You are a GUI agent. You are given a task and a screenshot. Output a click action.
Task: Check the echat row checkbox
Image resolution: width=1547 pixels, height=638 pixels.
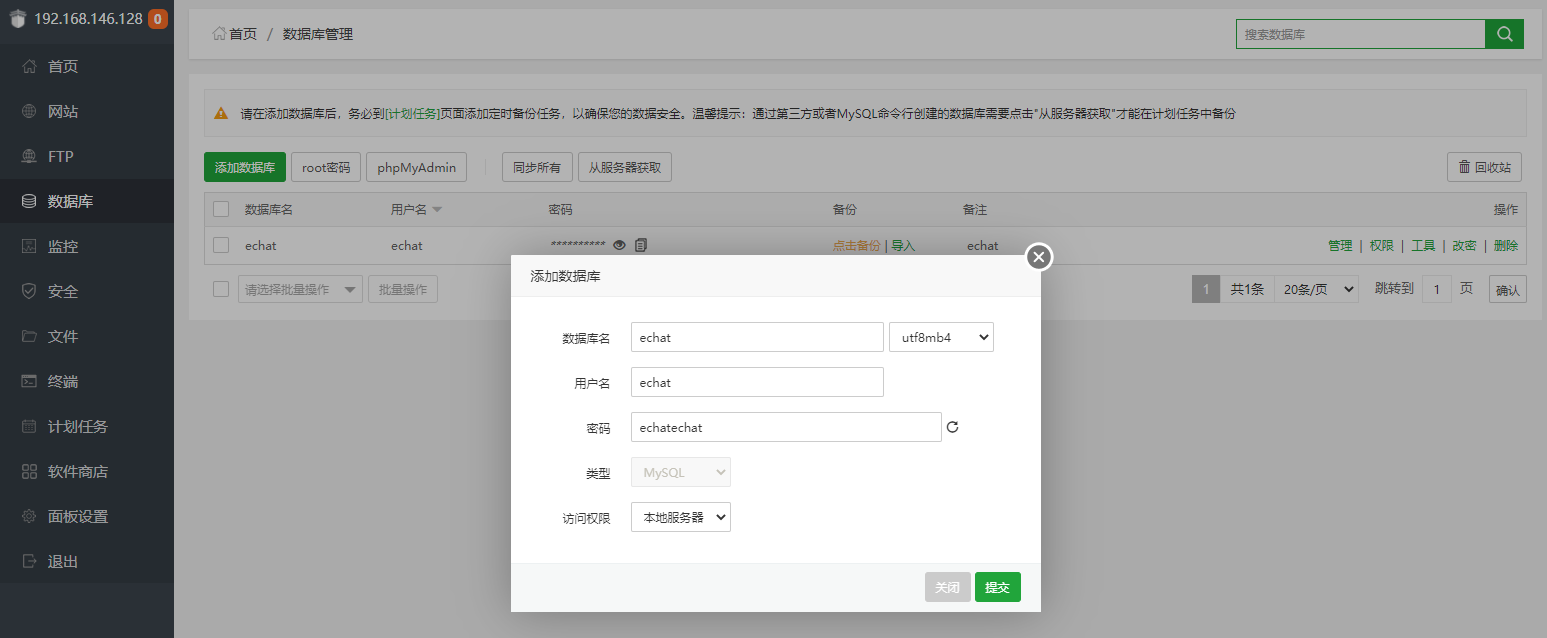pos(221,245)
